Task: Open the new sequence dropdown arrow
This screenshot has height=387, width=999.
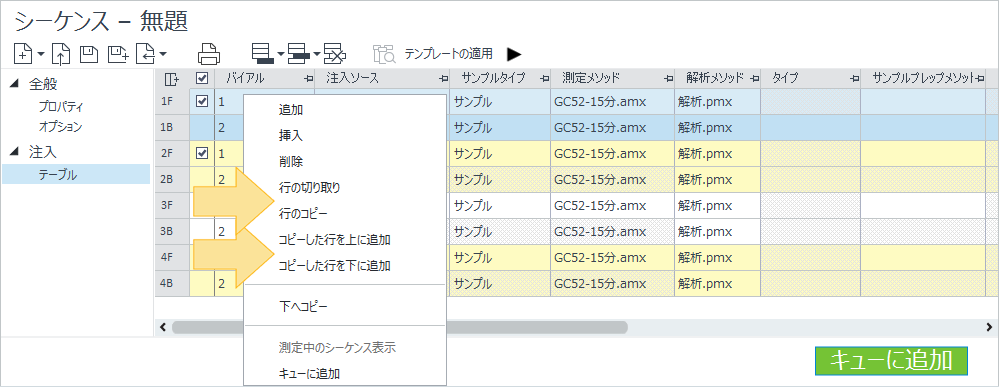Action: coord(41,54)
